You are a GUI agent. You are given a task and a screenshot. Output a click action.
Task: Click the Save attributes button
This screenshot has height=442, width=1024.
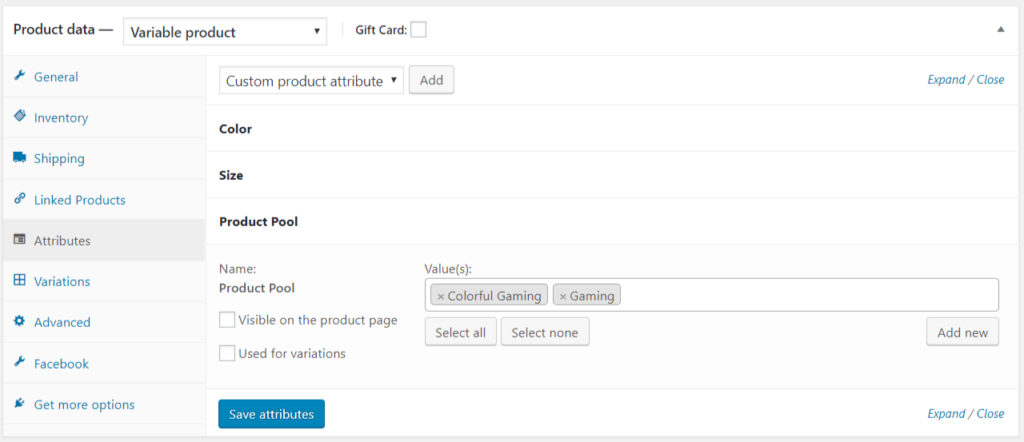click(x=271, y=414)
